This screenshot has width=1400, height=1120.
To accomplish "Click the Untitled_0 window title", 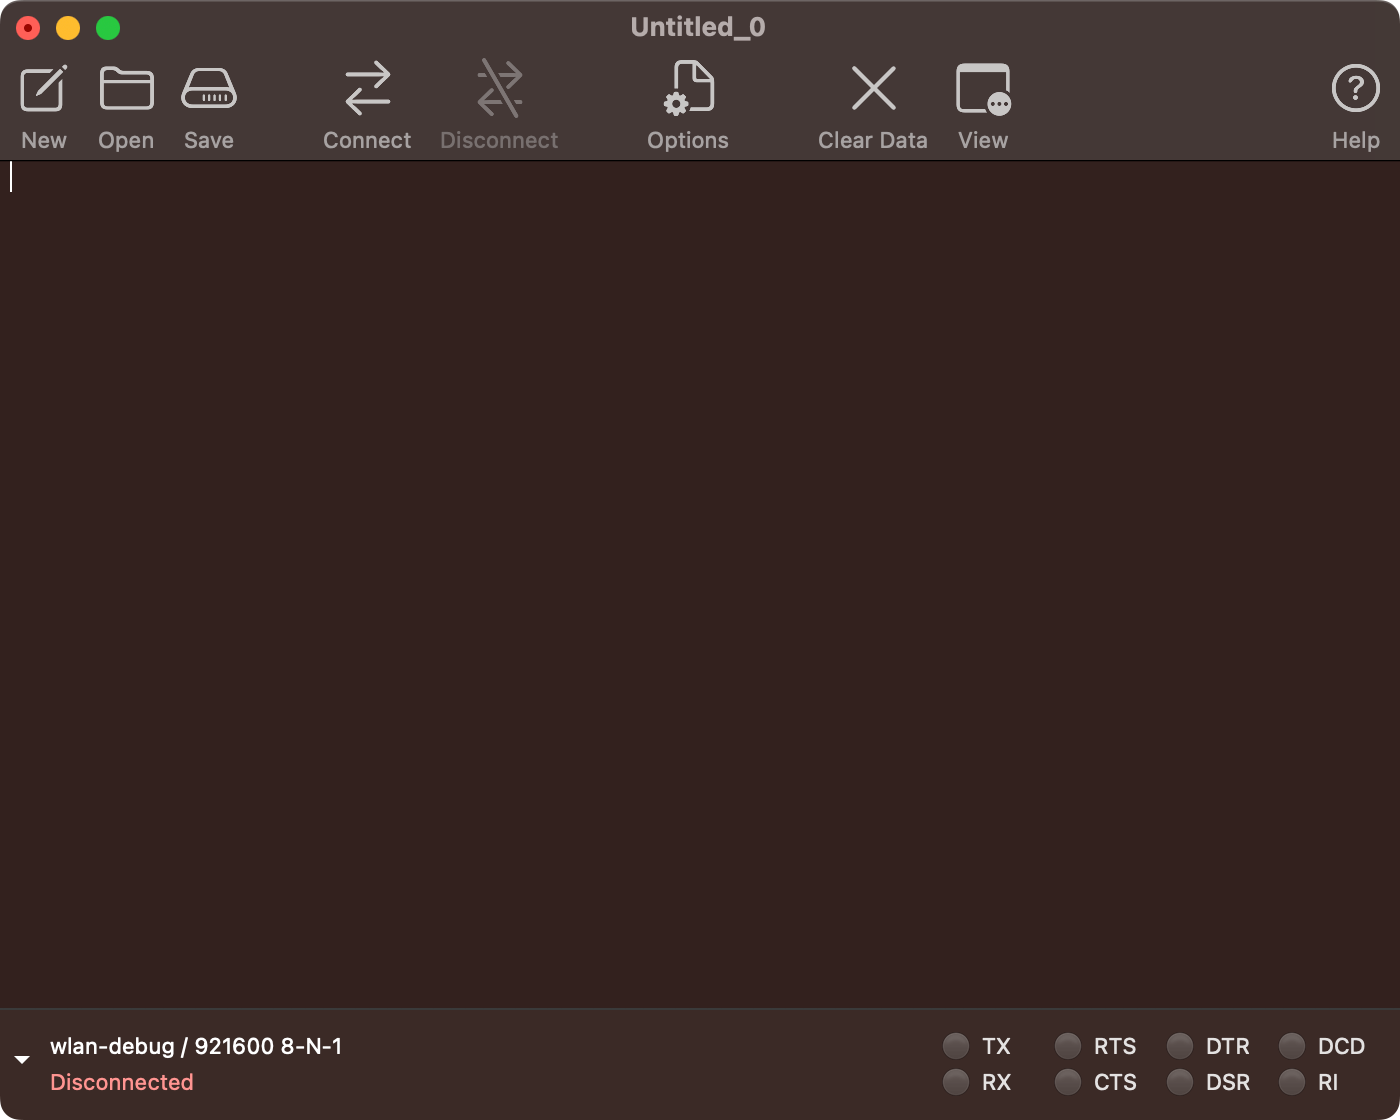I will point(698,27).
